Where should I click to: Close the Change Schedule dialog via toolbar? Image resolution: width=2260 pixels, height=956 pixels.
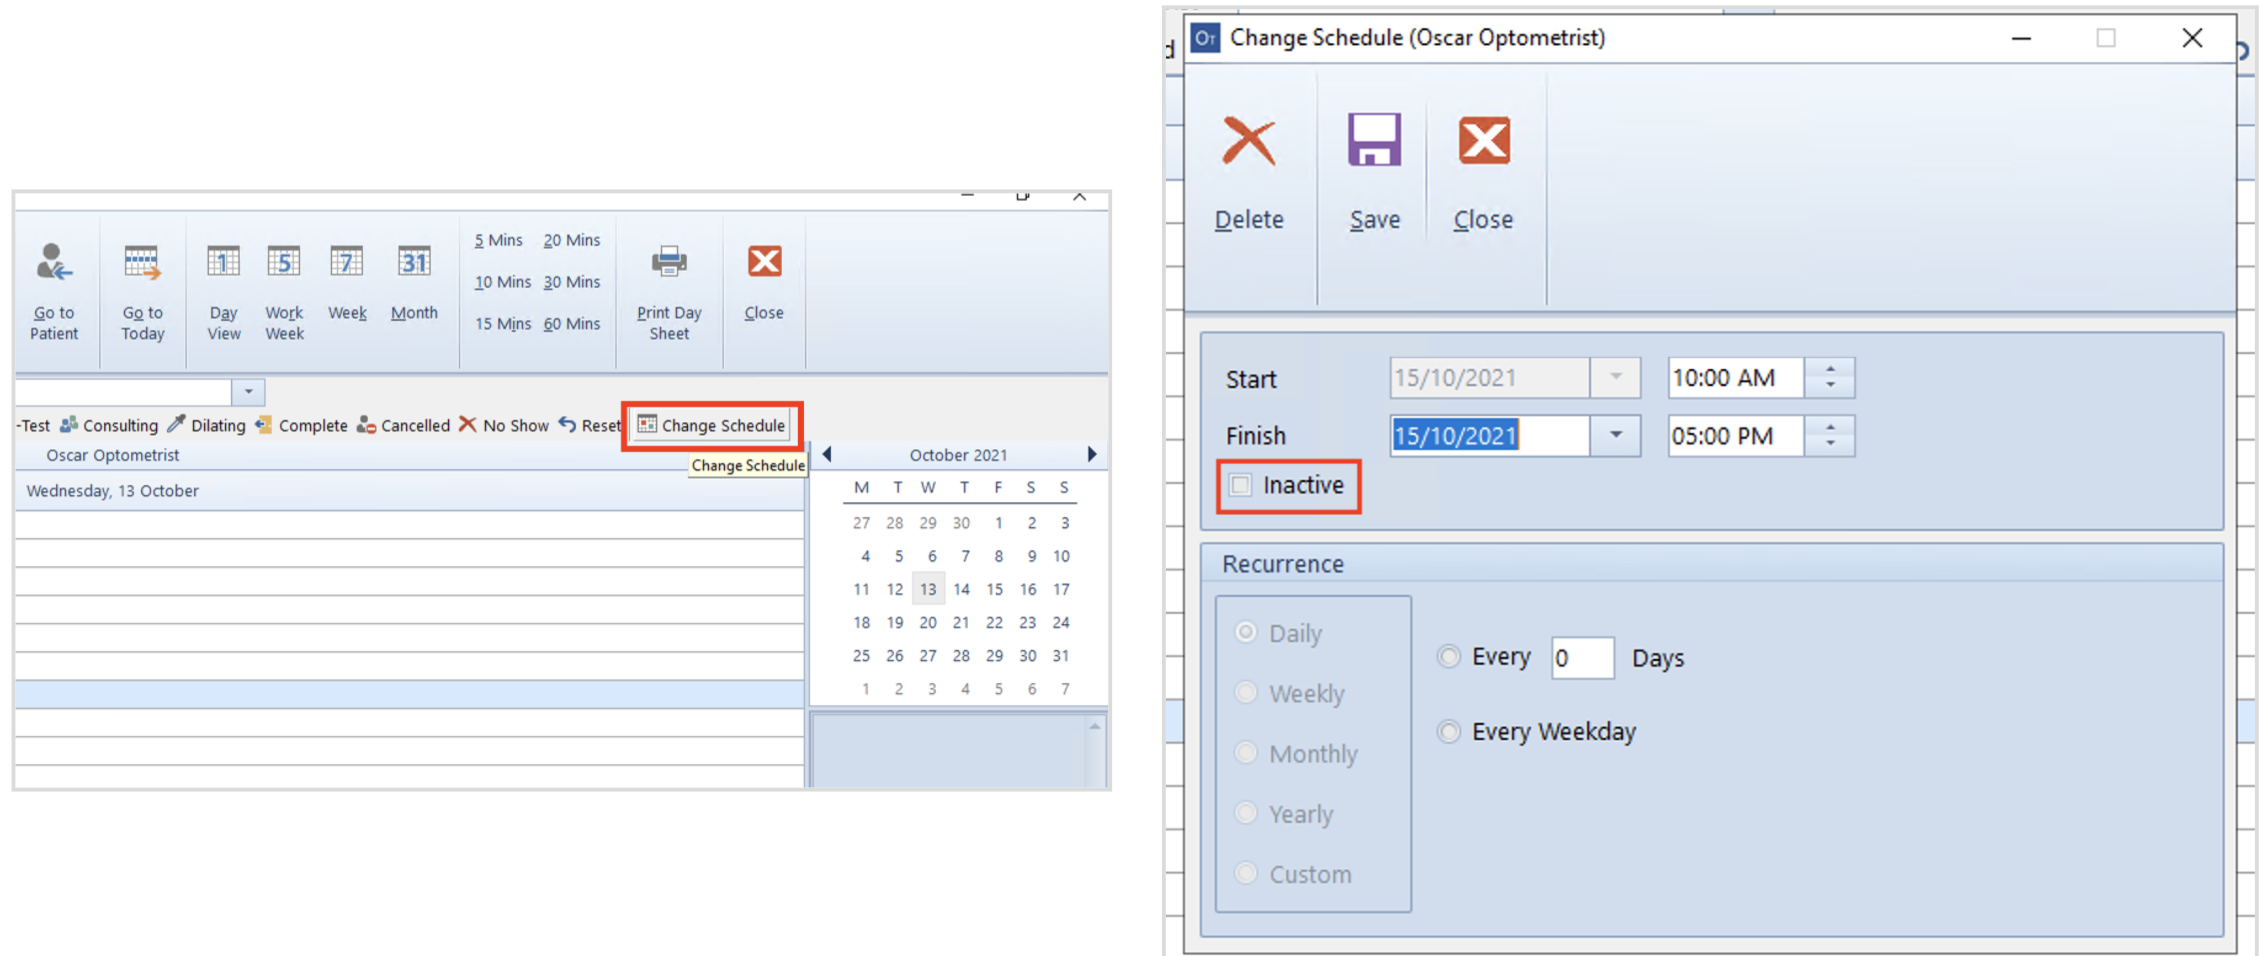click(x=1483, y=172)
